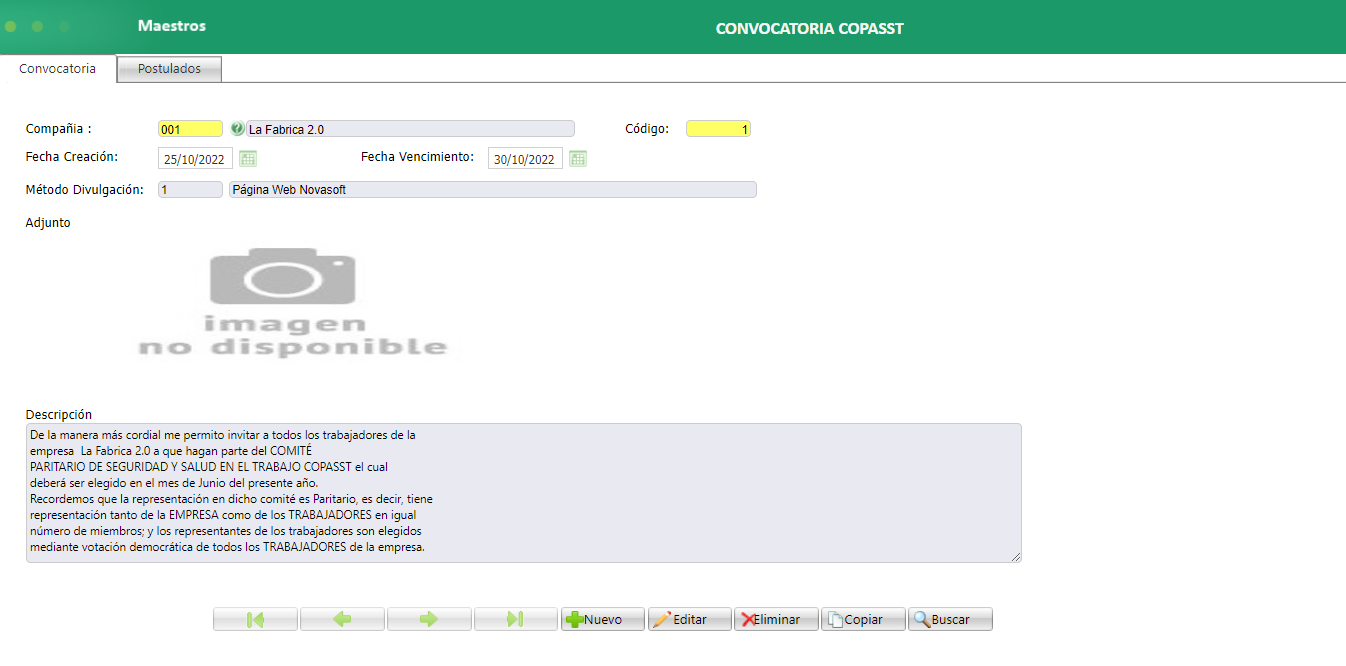The image size is (1346, 666).
Task: Jump to the last record arrow icon
Action: click(x=516, y=618)
